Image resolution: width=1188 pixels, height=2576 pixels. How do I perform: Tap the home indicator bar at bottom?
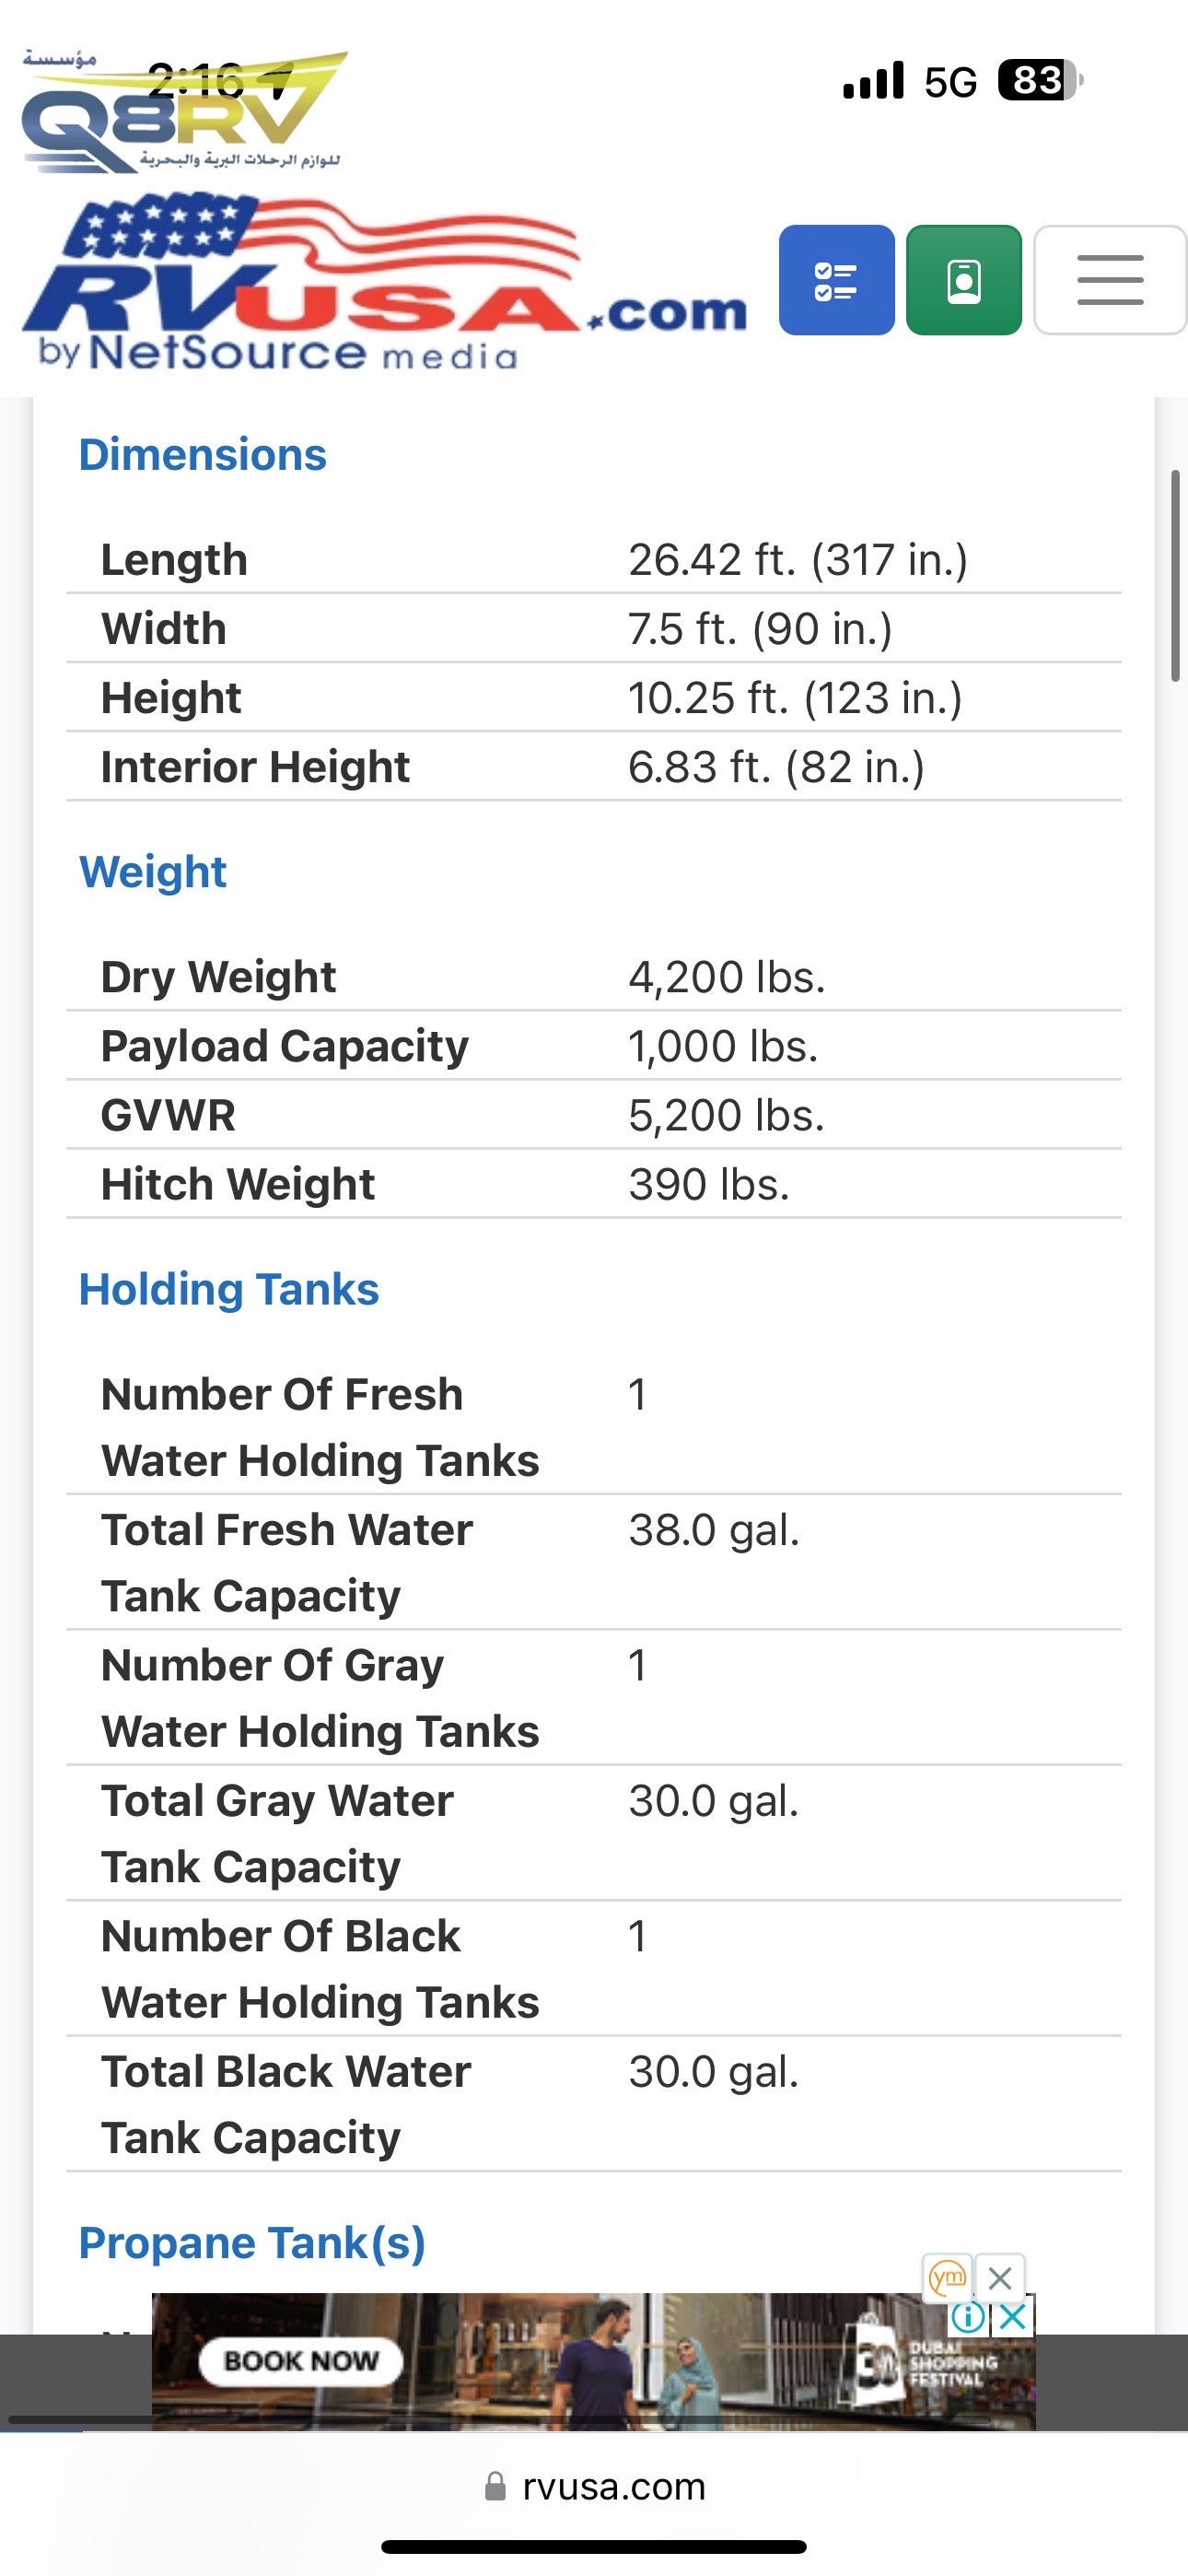pyautogui.click(x=594, y=2546)
